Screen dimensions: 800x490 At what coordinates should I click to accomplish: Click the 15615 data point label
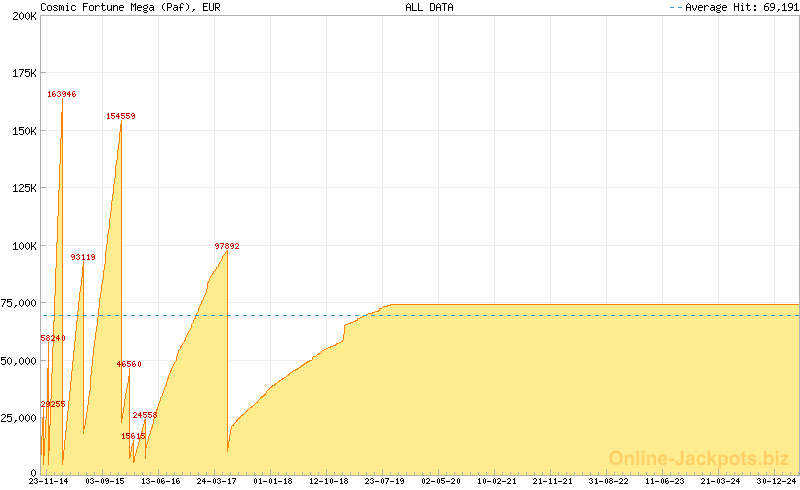coord(134,436)
